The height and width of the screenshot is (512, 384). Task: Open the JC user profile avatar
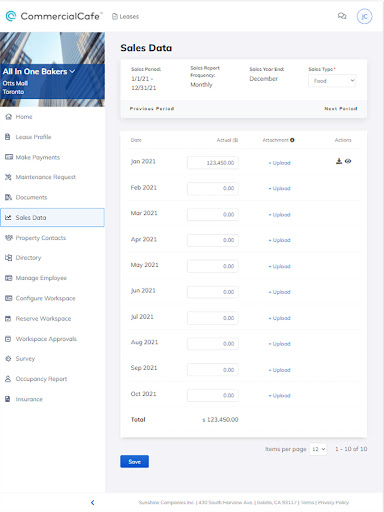pos(364,16)
